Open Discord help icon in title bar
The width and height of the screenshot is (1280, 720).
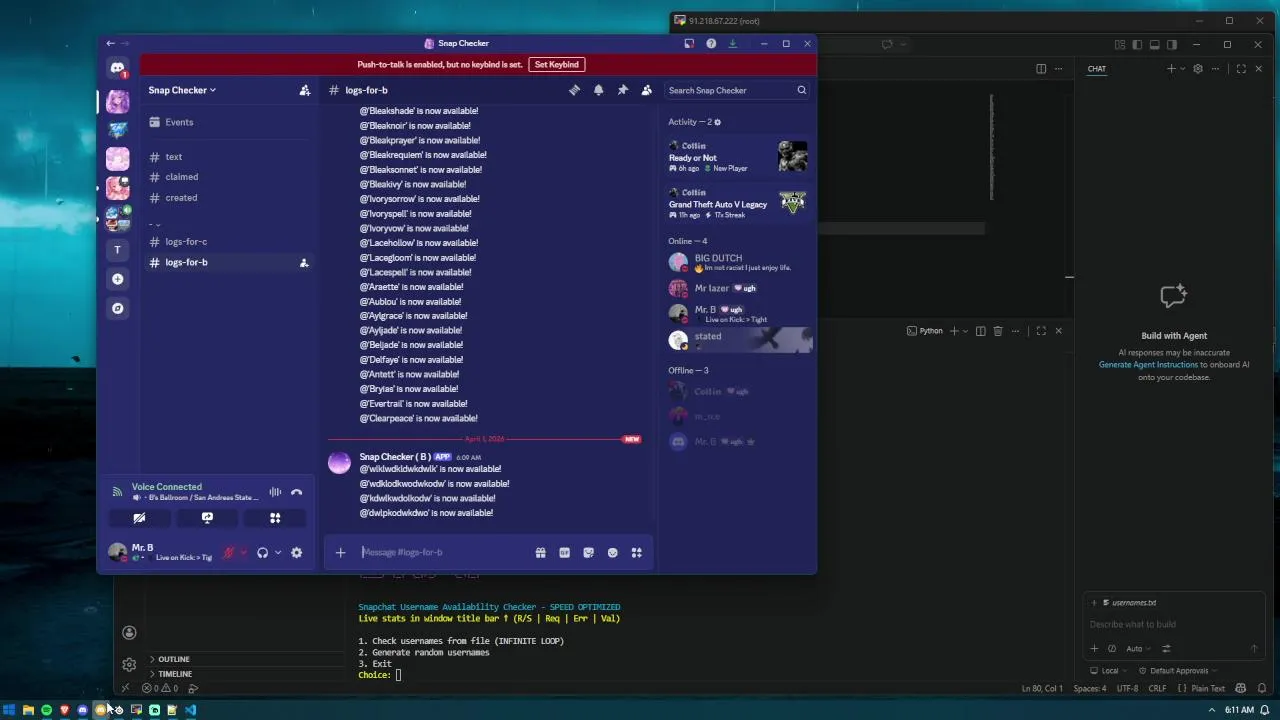711,43
